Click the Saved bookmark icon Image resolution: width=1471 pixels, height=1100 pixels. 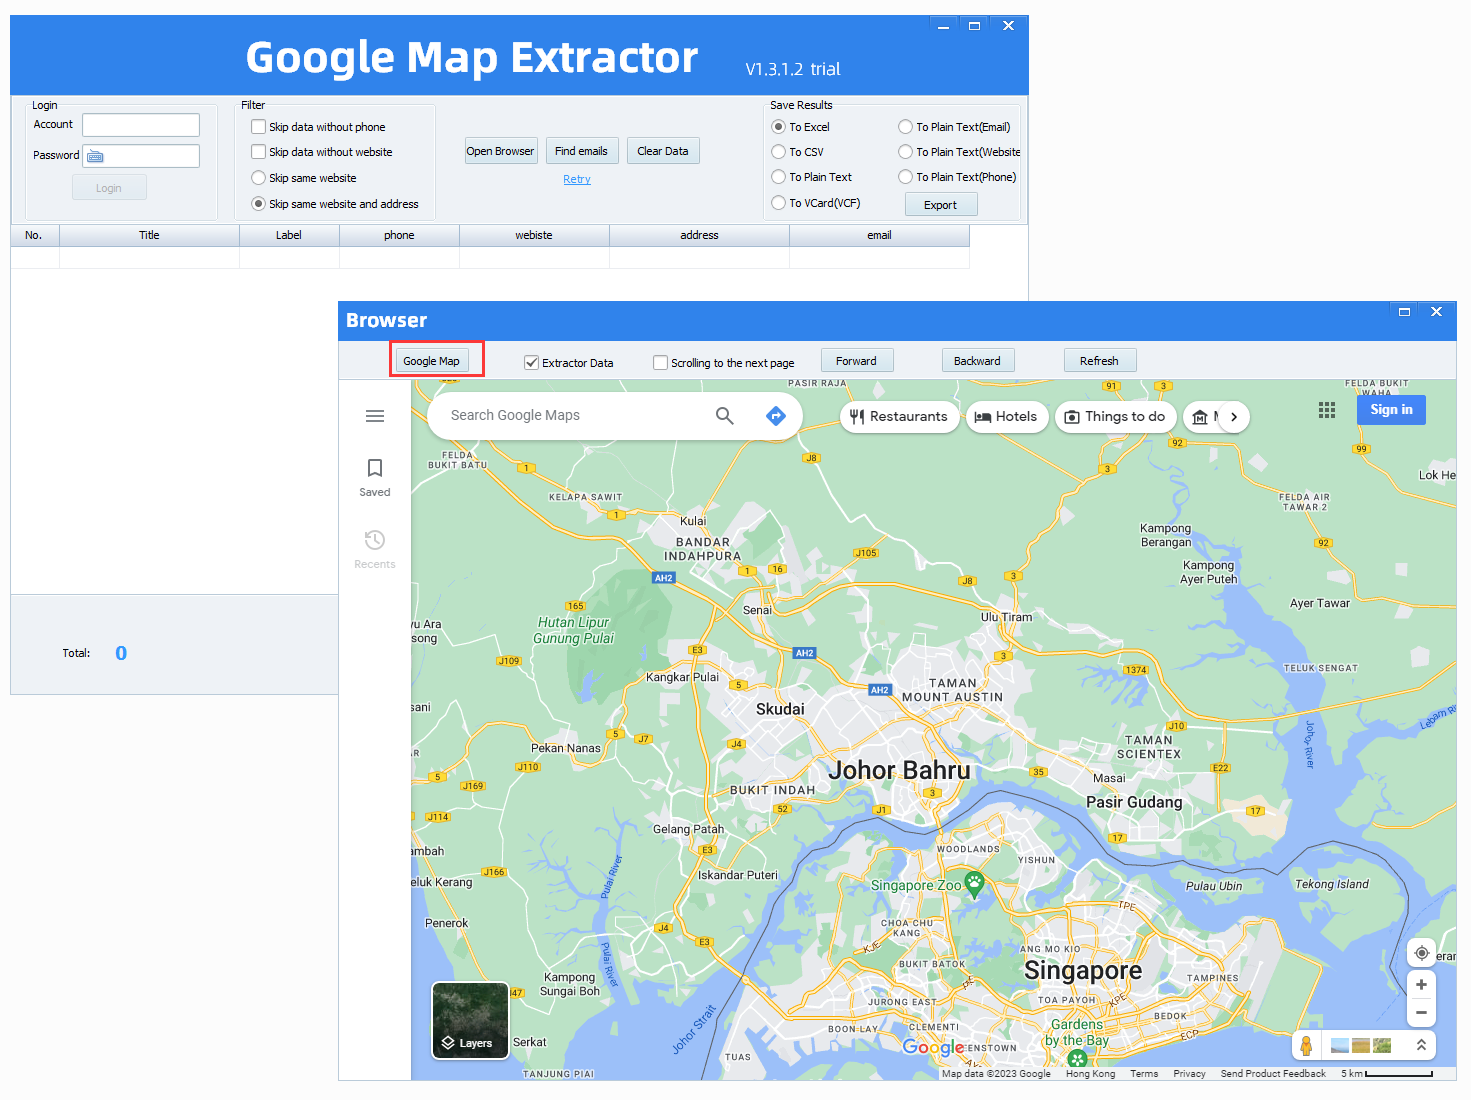pyautogui.click(x=375, y=468)
